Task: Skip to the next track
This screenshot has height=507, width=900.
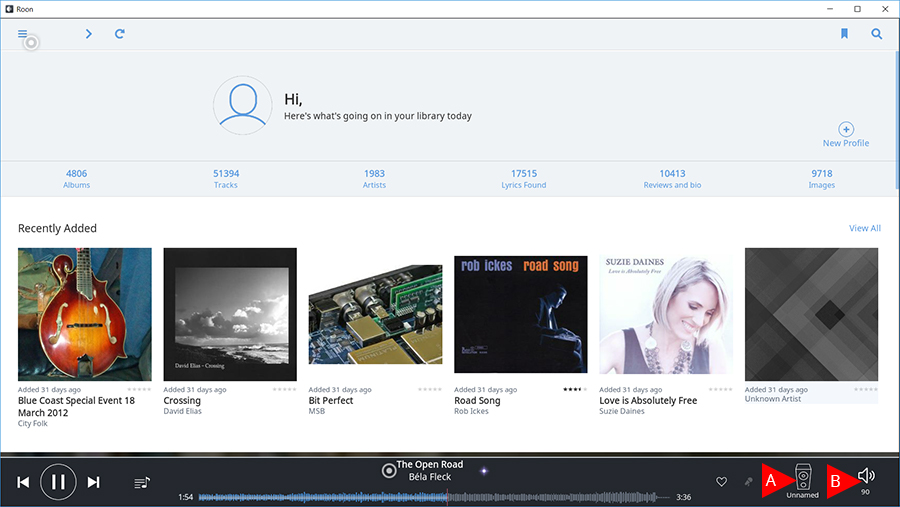Action: pyautogui.click(x=94, y=482)
